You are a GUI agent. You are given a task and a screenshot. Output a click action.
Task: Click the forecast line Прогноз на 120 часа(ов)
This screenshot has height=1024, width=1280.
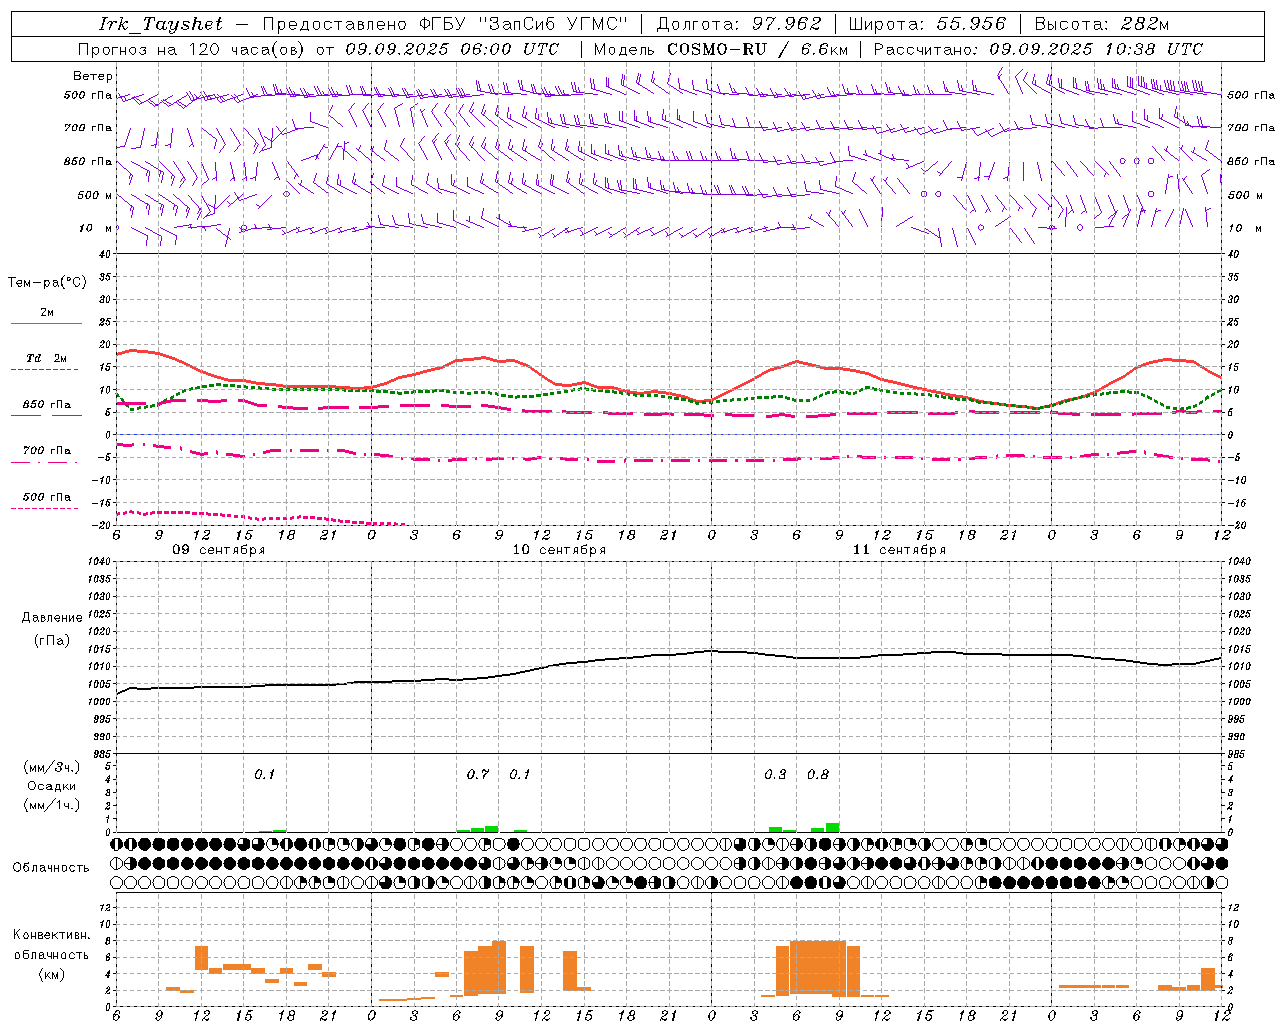[192, 49]
